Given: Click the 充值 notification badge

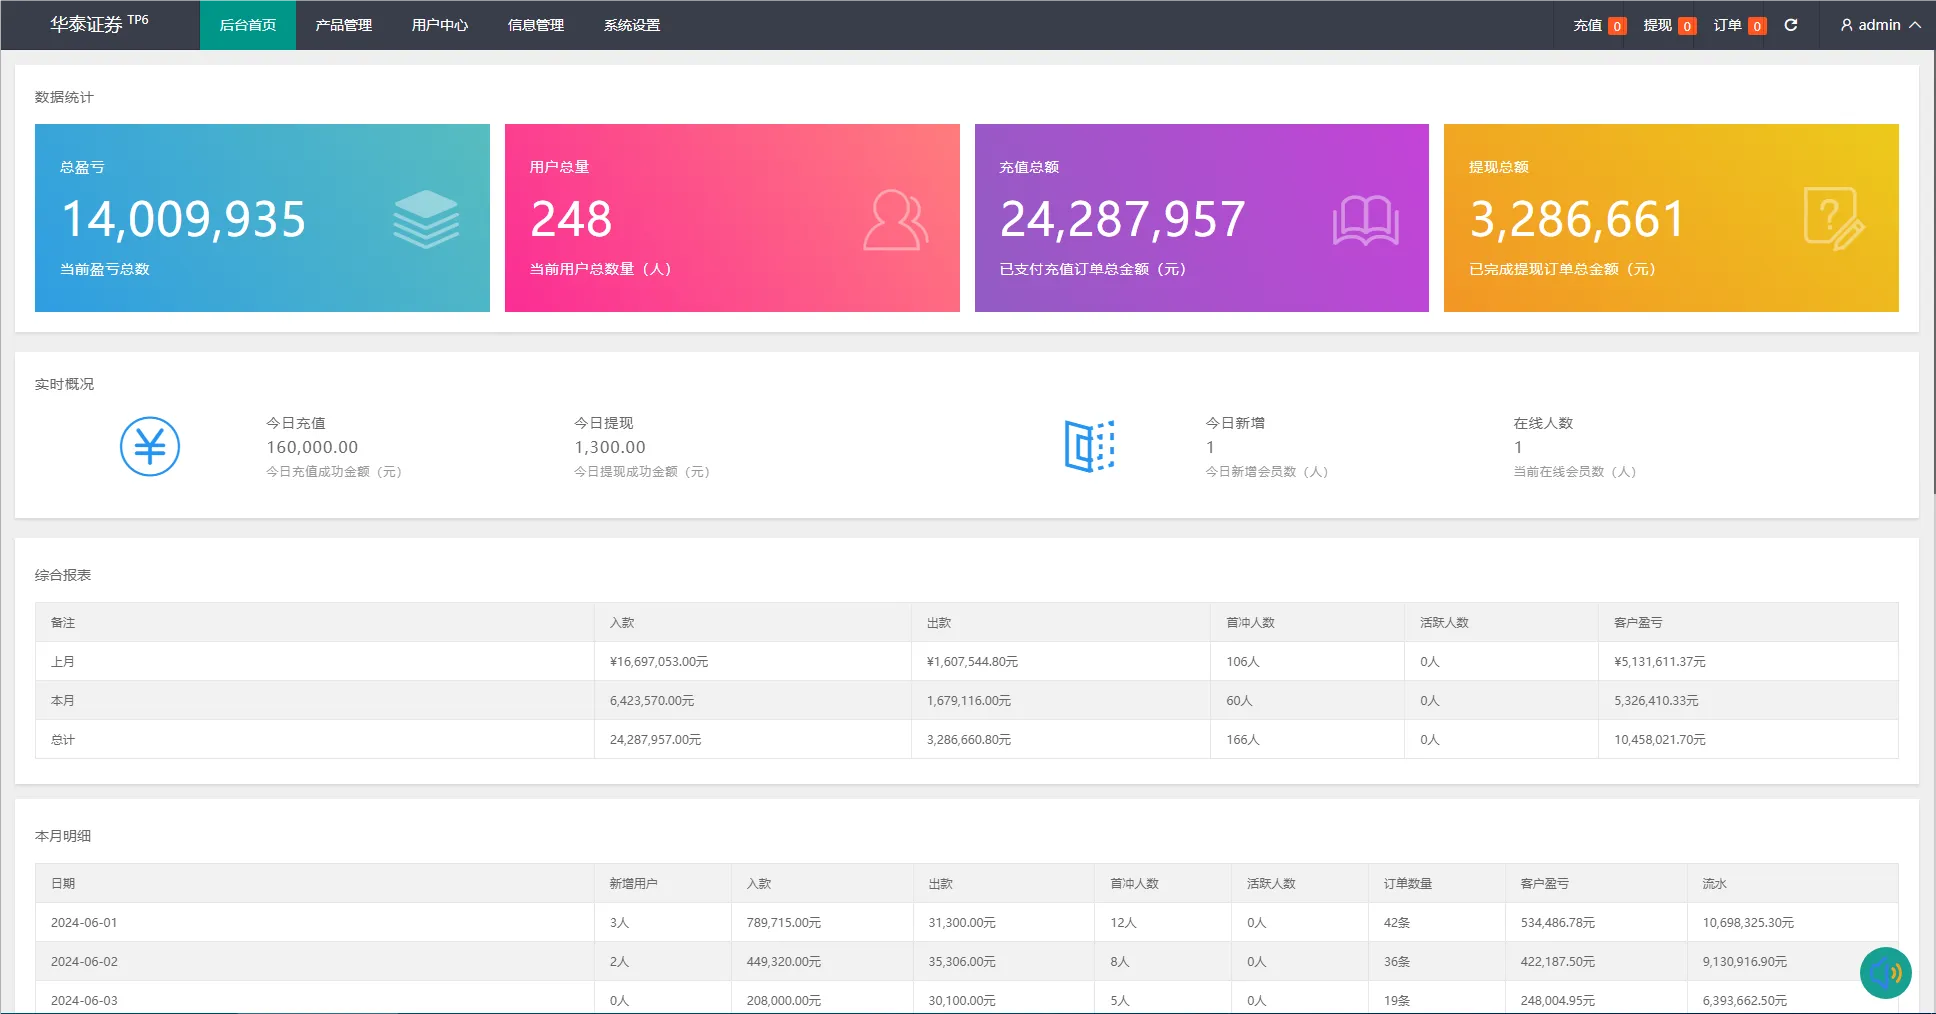Looking at the screenshot, I should coord(1616,26).
